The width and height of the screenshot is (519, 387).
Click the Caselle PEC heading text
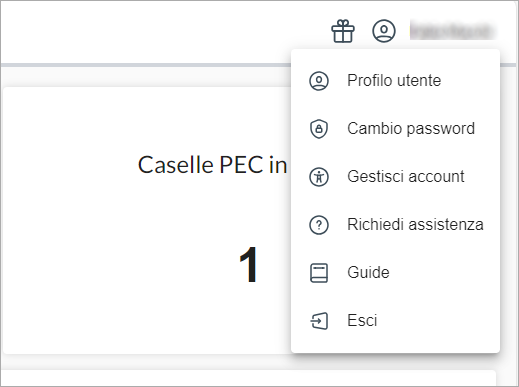click(212, 165)
